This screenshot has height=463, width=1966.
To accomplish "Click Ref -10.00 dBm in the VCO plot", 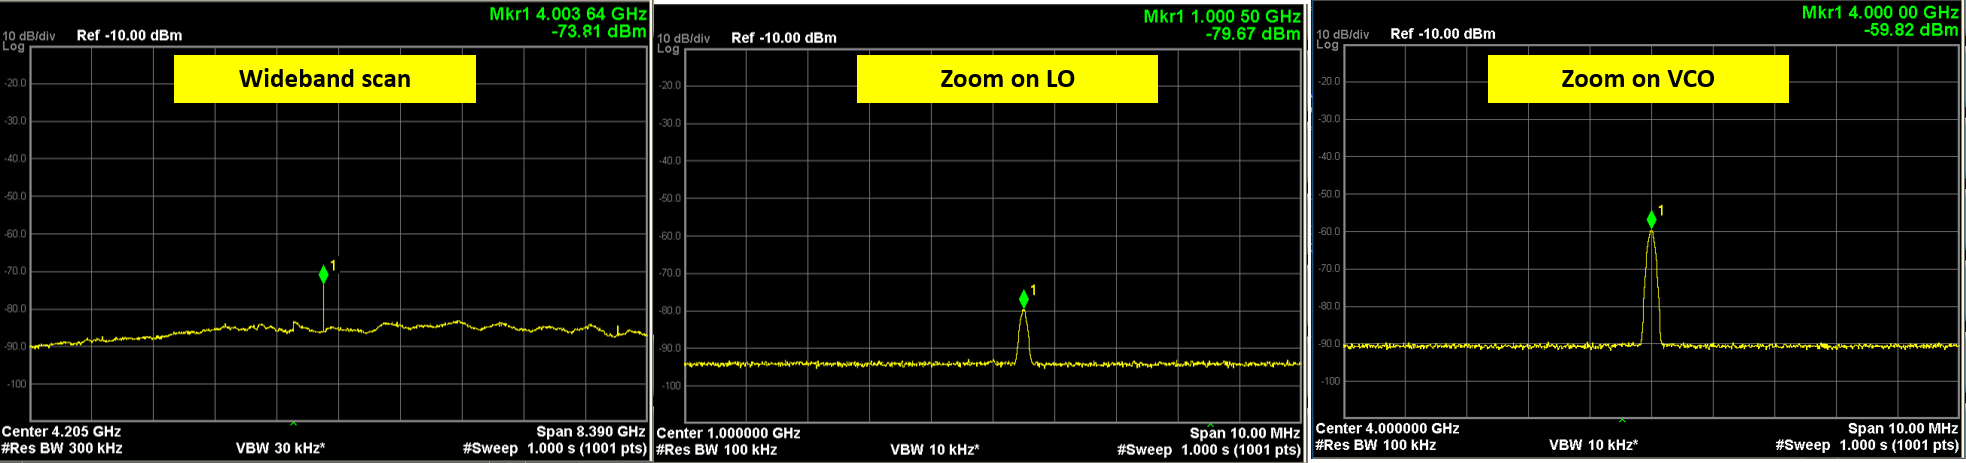I will point(1442,34).
